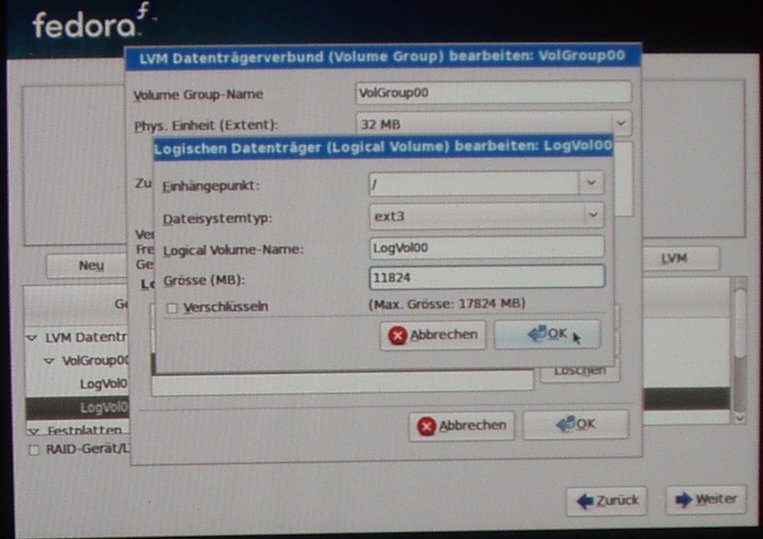Go back with the Zurück button

coord(606,499)
